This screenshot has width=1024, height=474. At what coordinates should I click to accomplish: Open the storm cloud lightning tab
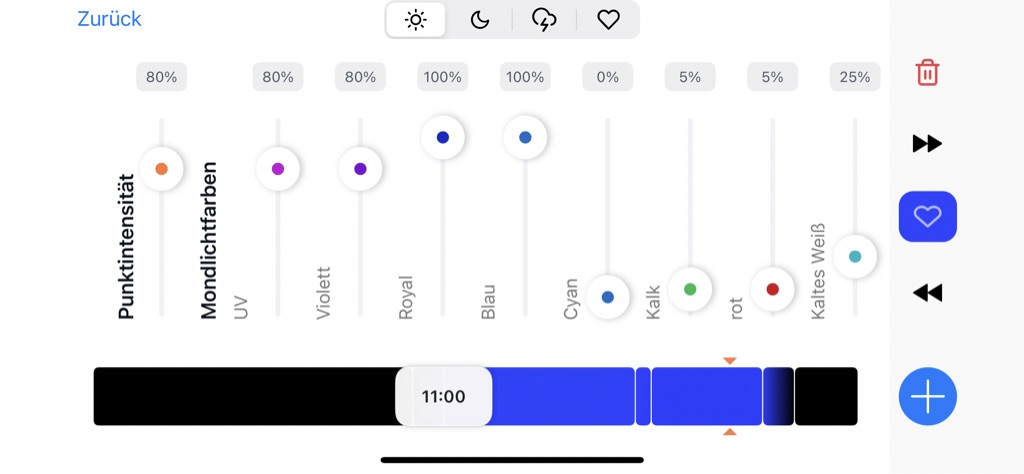point(544,19)
